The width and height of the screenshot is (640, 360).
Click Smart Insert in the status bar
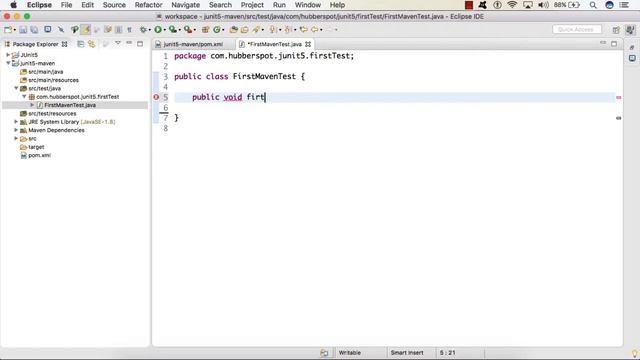(407, 353)
